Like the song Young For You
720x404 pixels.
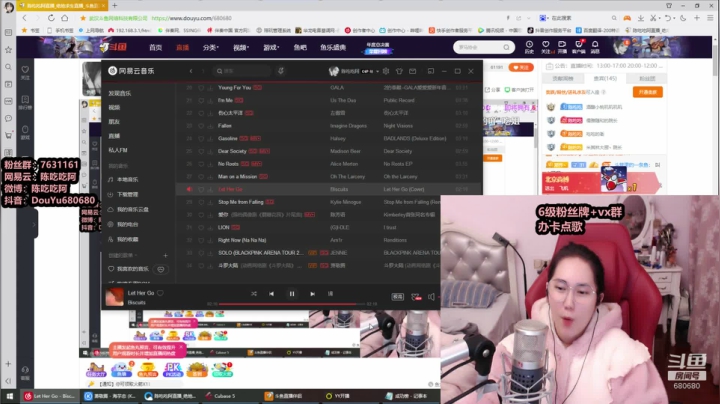[x=201, y=88]
